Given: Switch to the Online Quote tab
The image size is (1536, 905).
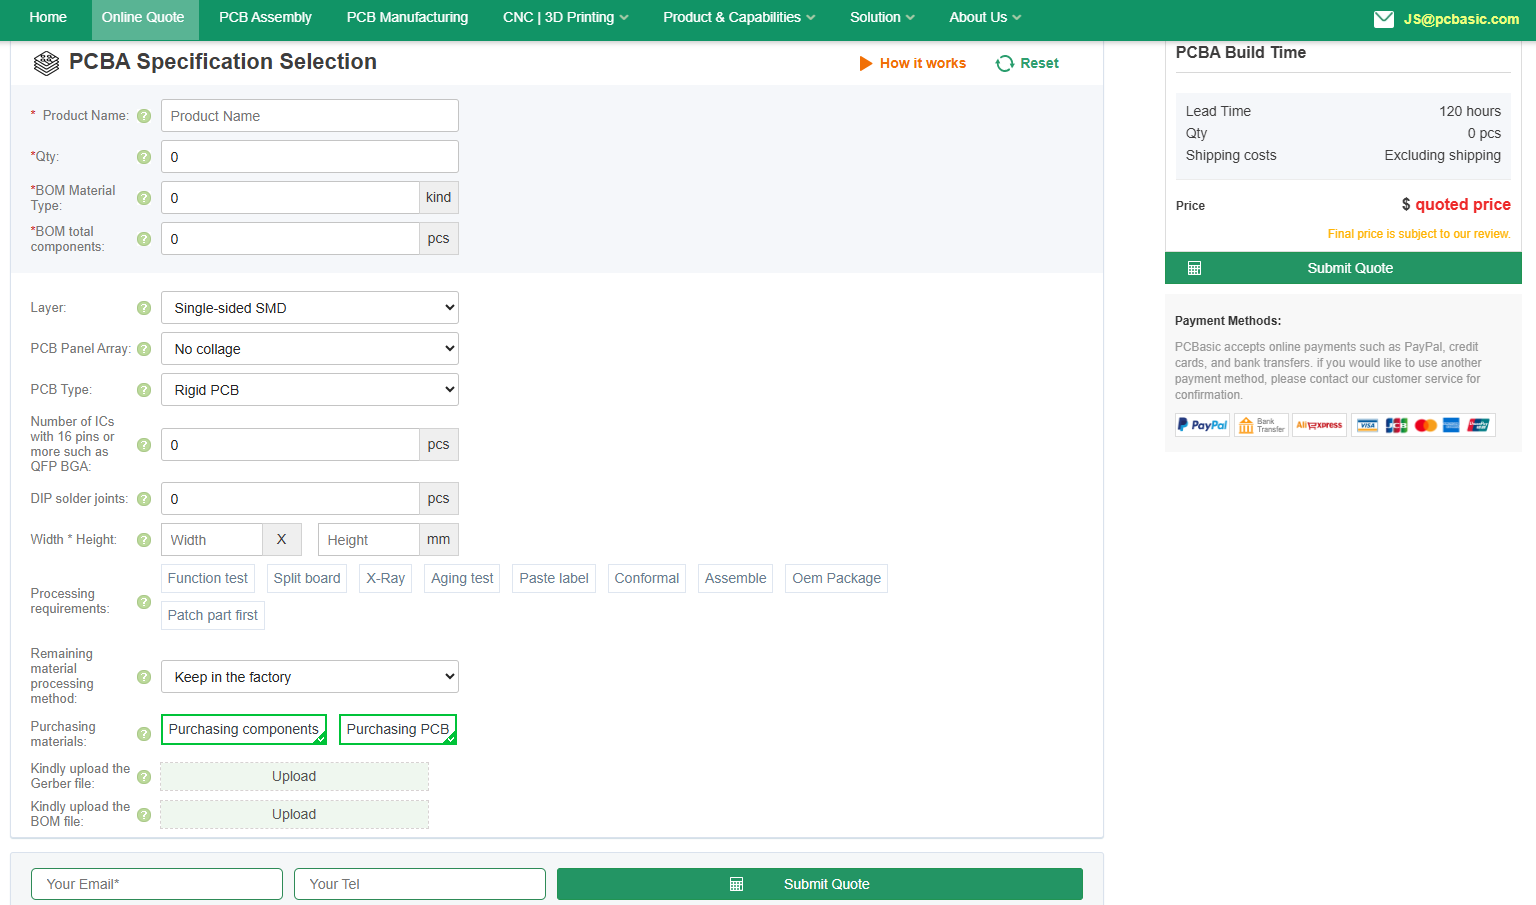Looking at the screenshot, I should [144, 17].
